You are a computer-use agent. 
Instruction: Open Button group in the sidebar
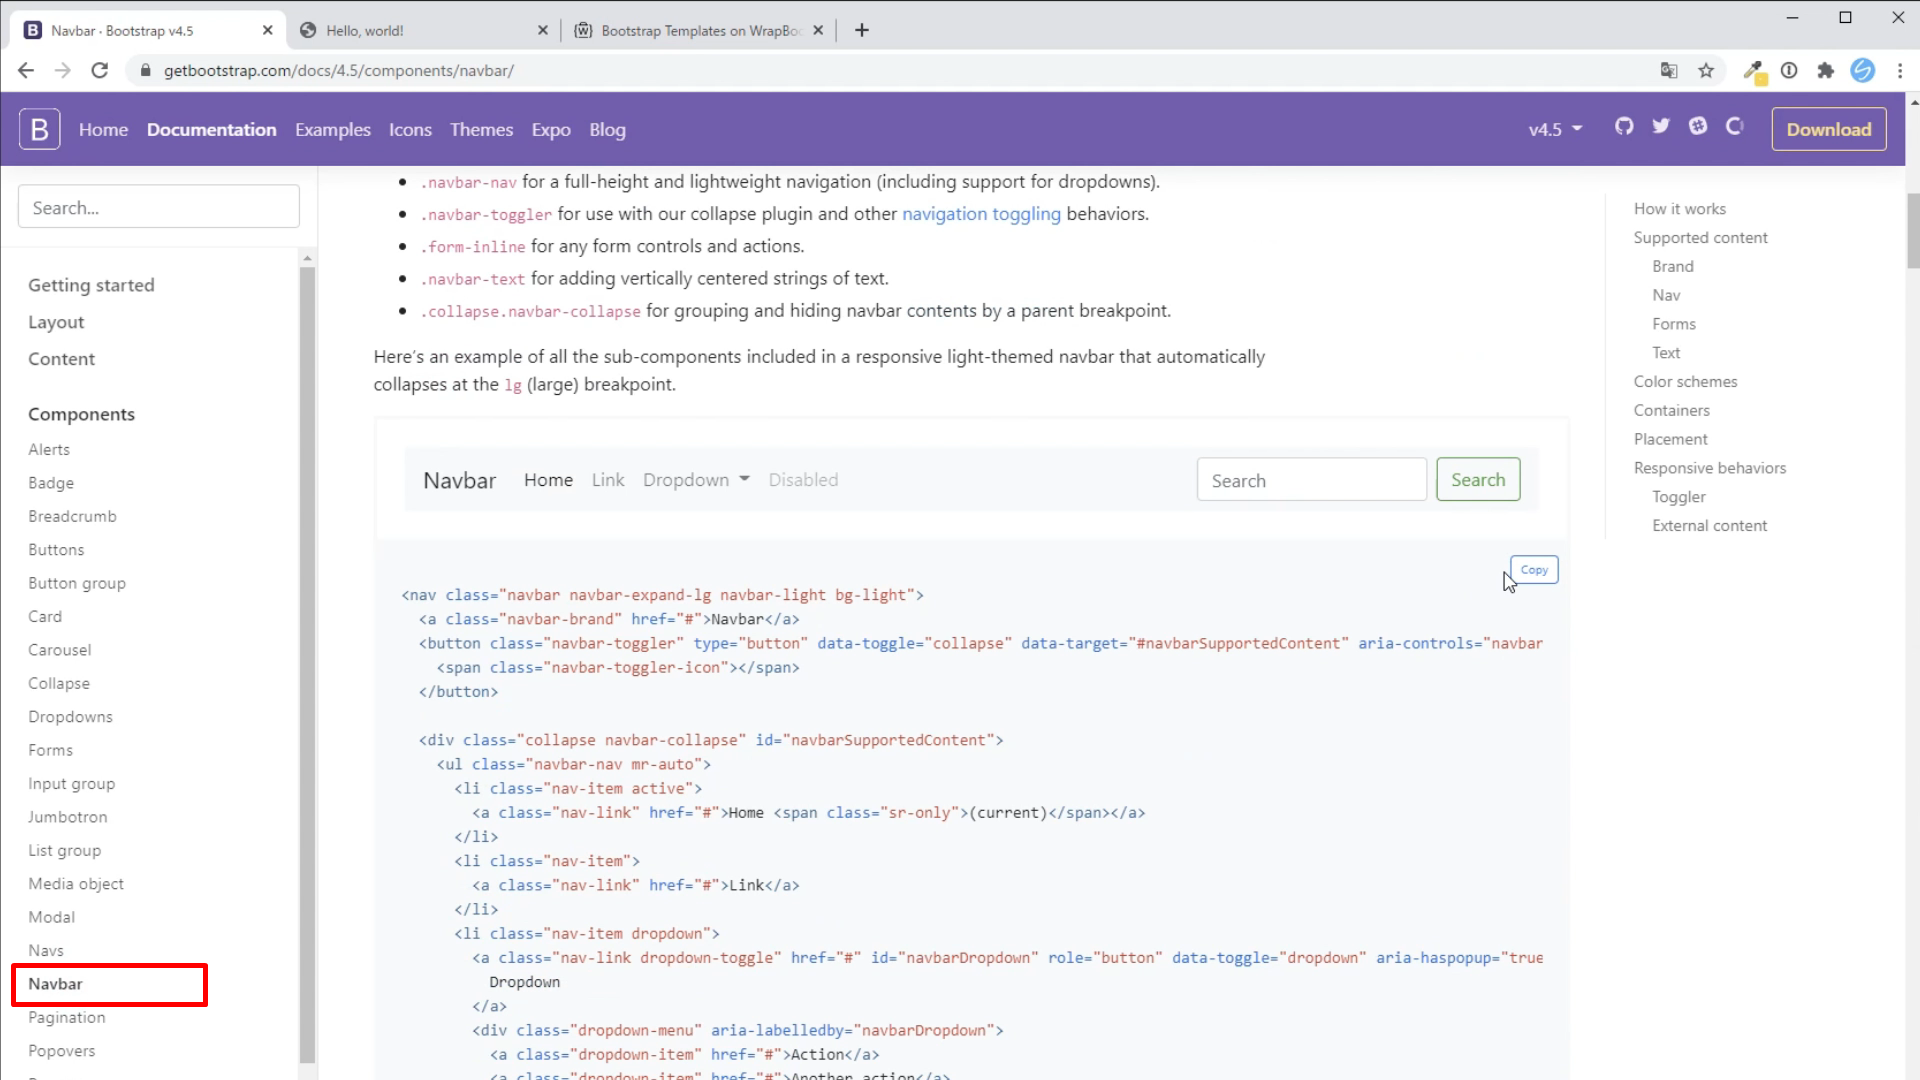[x=77, y=583]
